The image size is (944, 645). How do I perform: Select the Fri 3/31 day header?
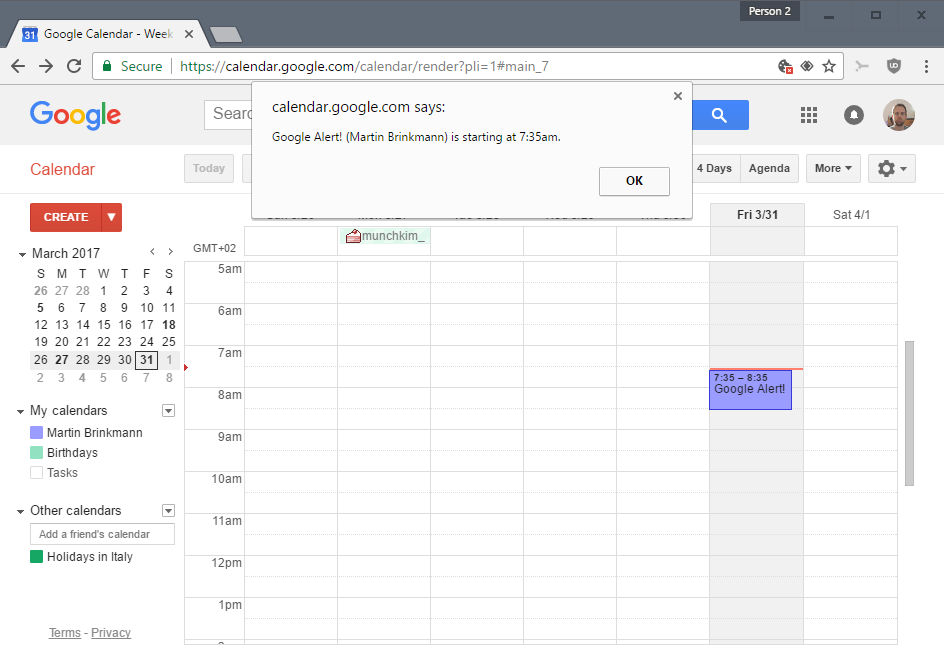click(757, 215)
